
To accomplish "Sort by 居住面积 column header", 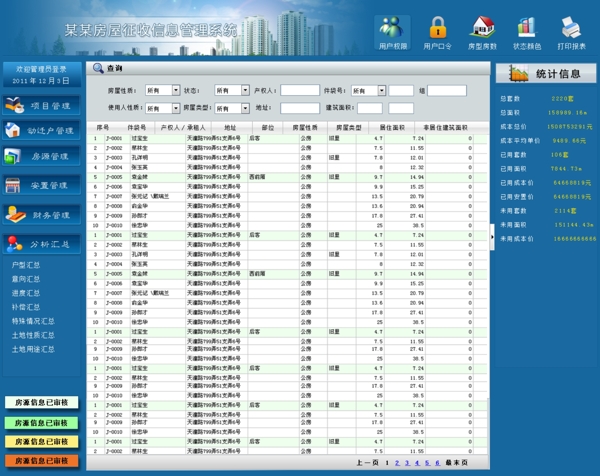I will [x=392, y=127].
